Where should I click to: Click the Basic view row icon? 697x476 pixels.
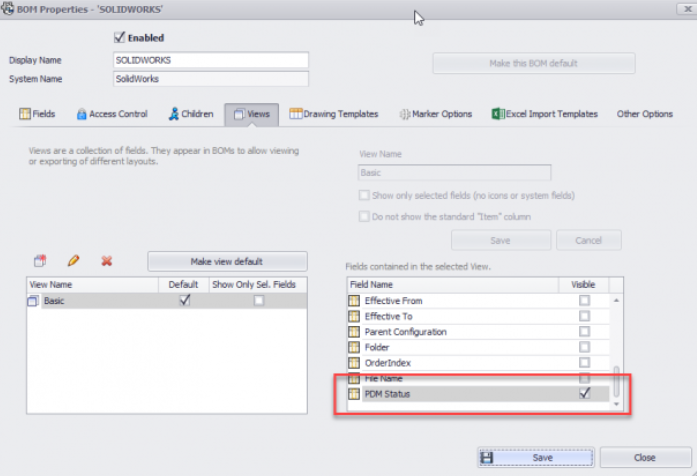(x=33, y=300)
